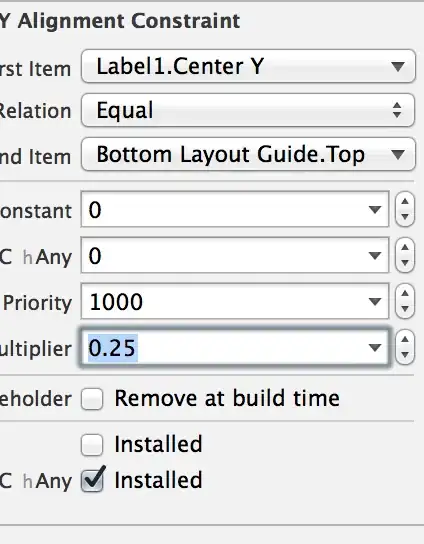The image size is (424, 544).
Task: Check the default Installed checkbox
Action: tap(92, 445)
